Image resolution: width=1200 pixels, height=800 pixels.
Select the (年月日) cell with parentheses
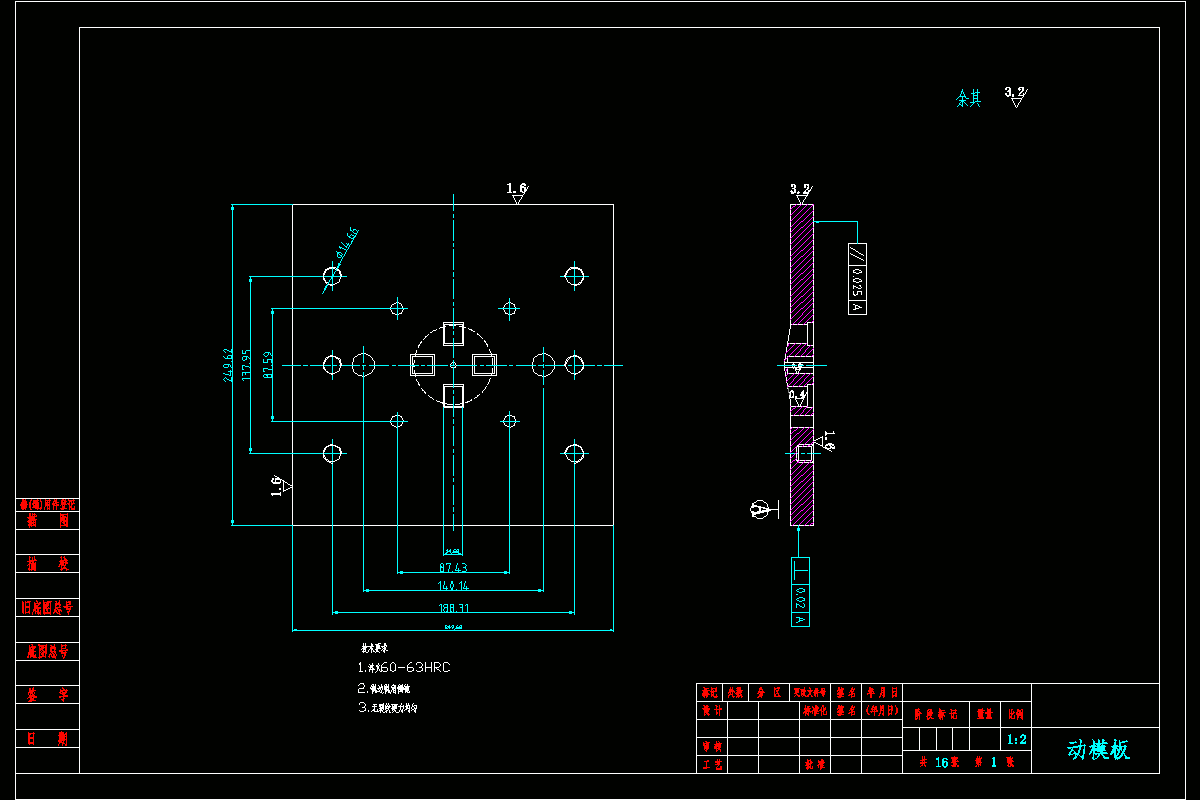pyautogui.click(x=882, y=711)
